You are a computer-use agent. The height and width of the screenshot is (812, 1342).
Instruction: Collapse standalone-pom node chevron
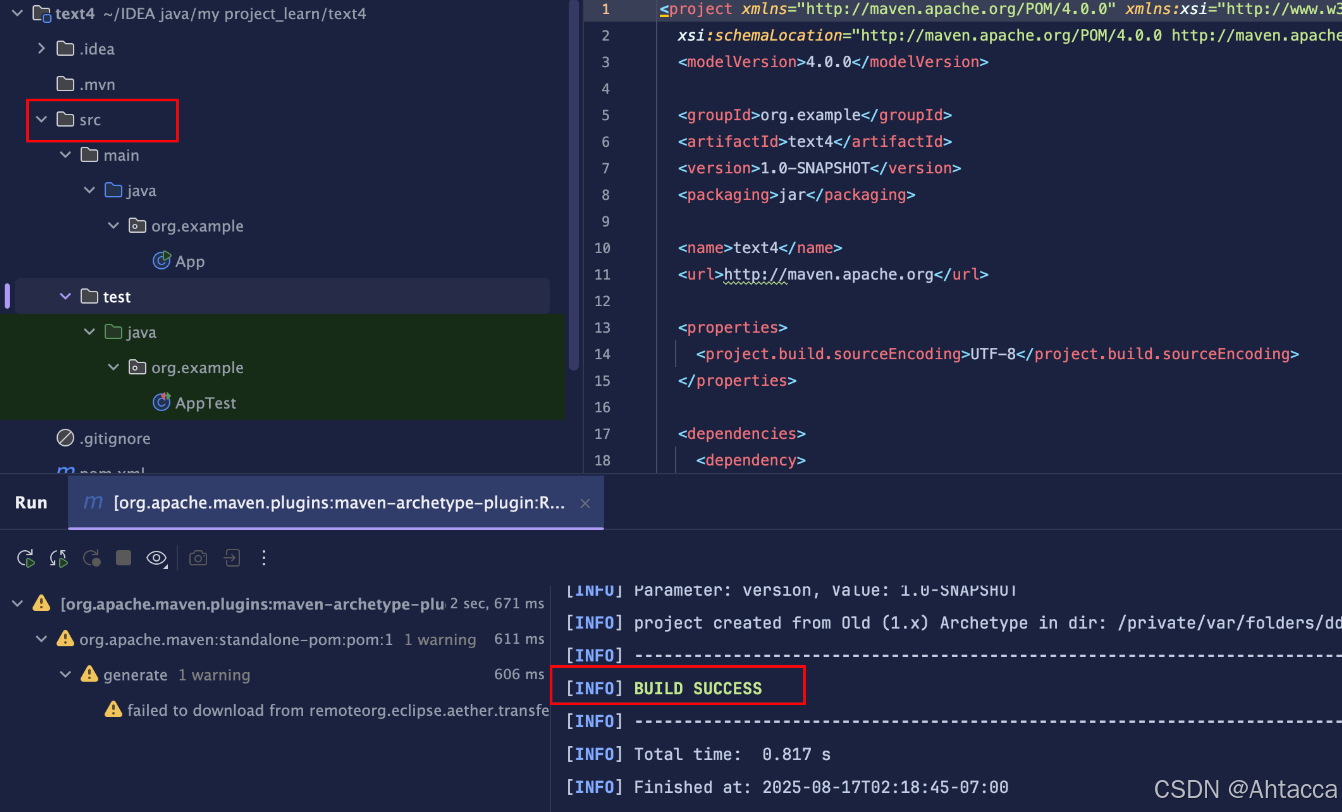tap(41, 639)
